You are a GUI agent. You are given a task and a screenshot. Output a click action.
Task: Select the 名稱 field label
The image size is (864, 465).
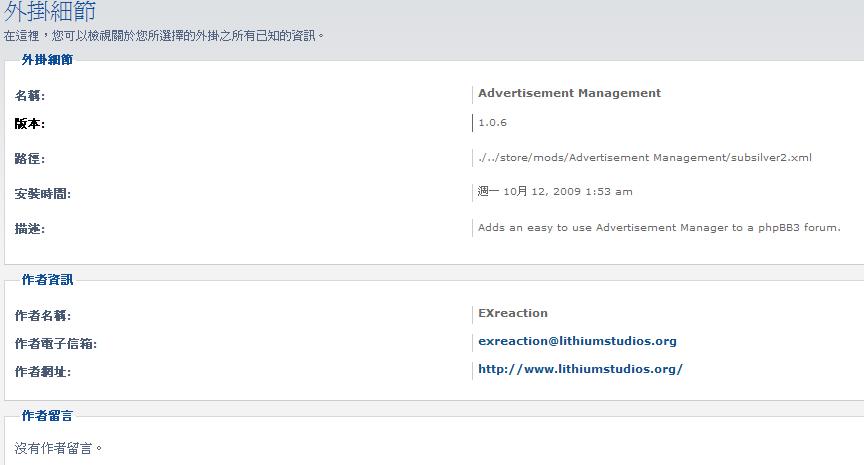30,96
